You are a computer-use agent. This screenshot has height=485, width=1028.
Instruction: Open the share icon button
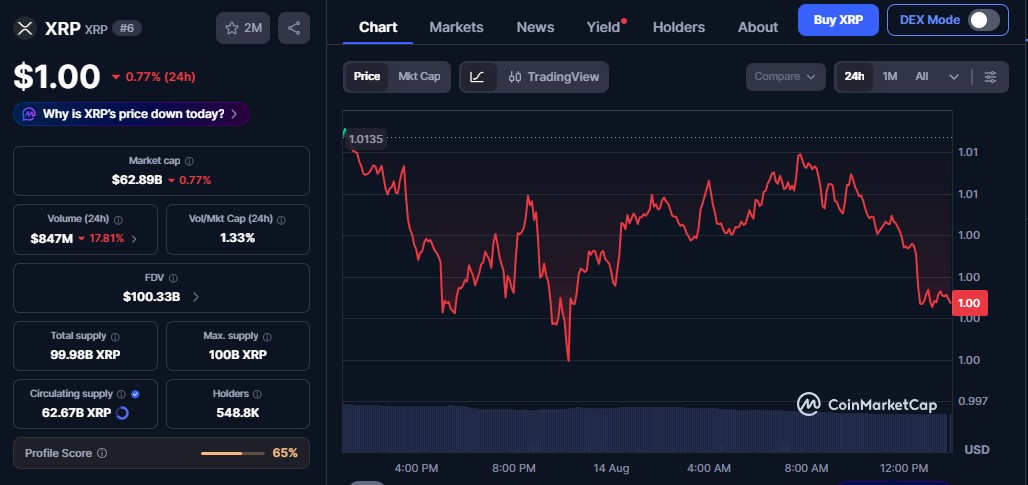click(294, 28)
